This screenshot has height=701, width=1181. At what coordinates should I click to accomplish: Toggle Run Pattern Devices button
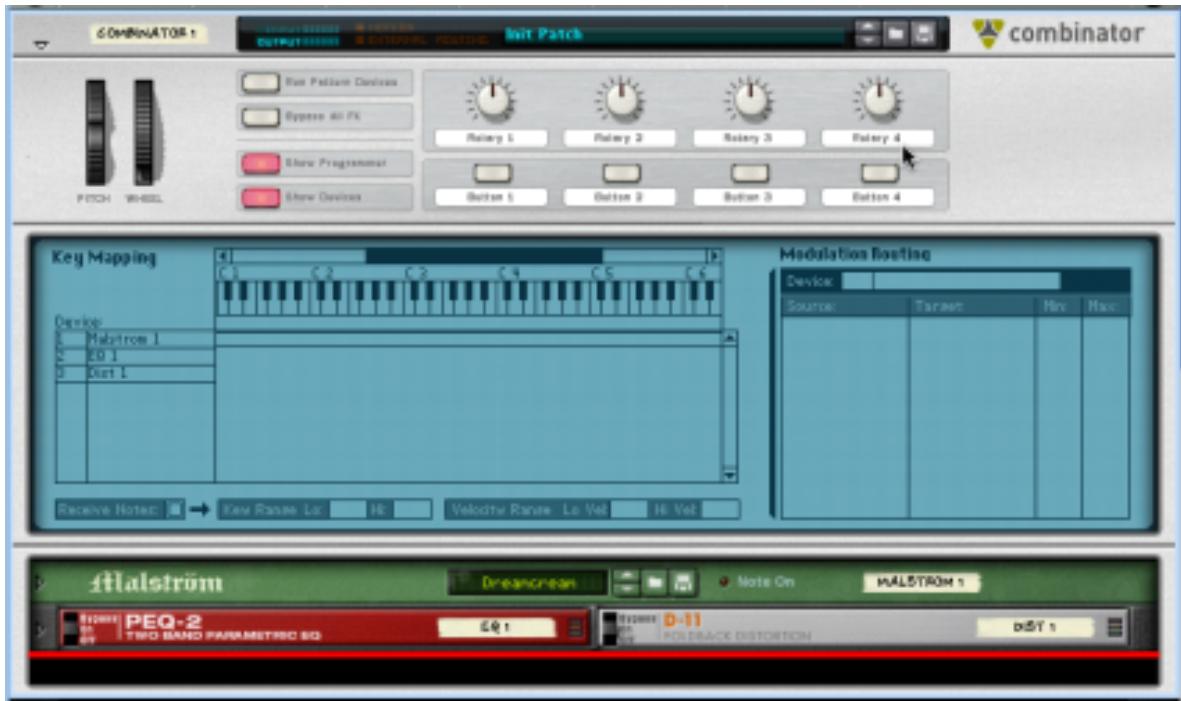tap(261, 82)
